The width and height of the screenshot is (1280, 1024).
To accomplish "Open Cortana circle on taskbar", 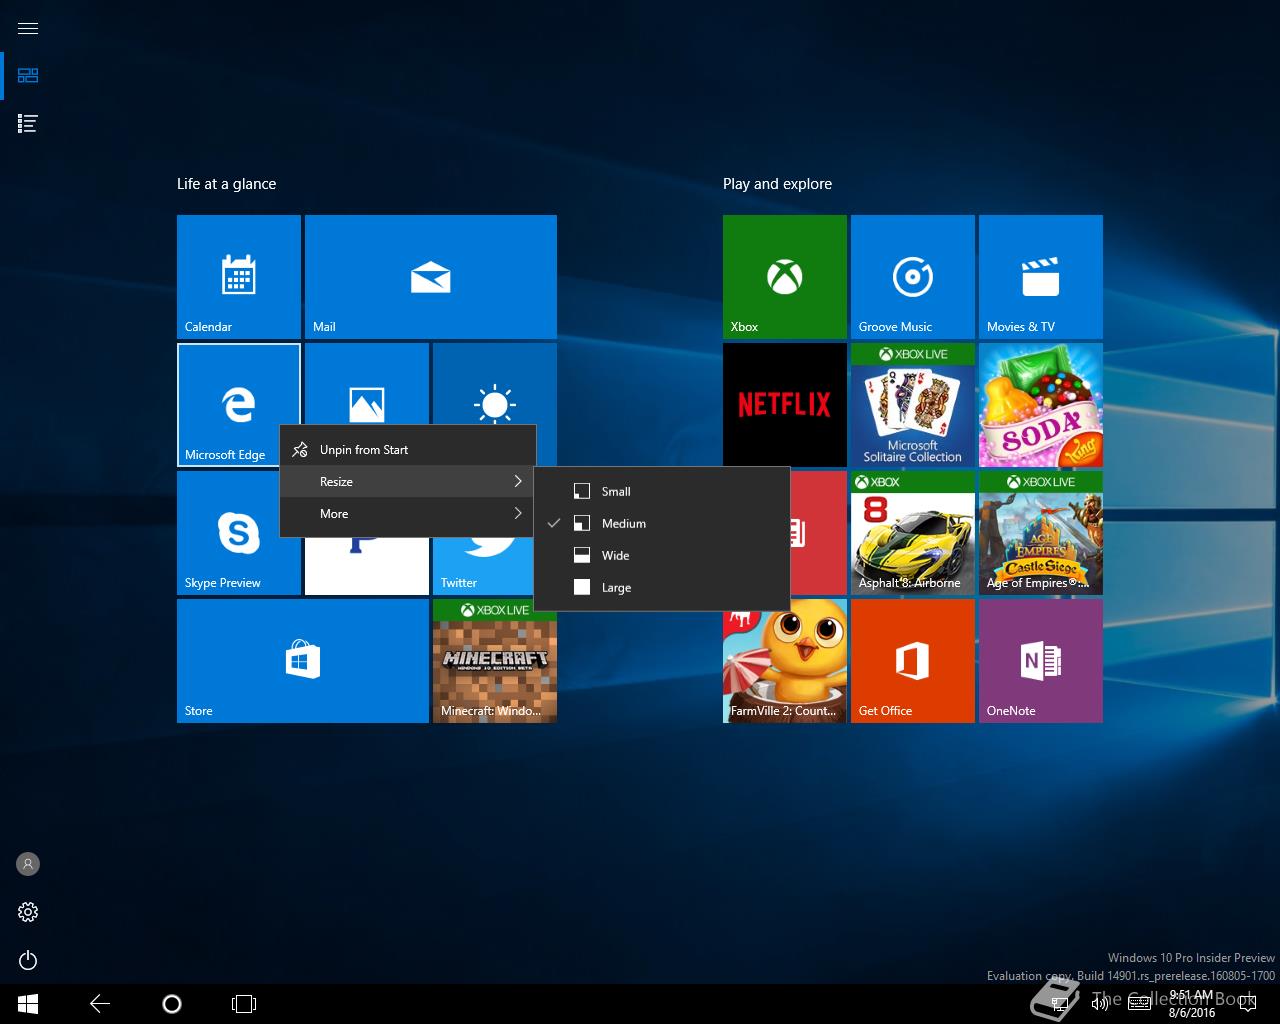I will click(172, 1004).
